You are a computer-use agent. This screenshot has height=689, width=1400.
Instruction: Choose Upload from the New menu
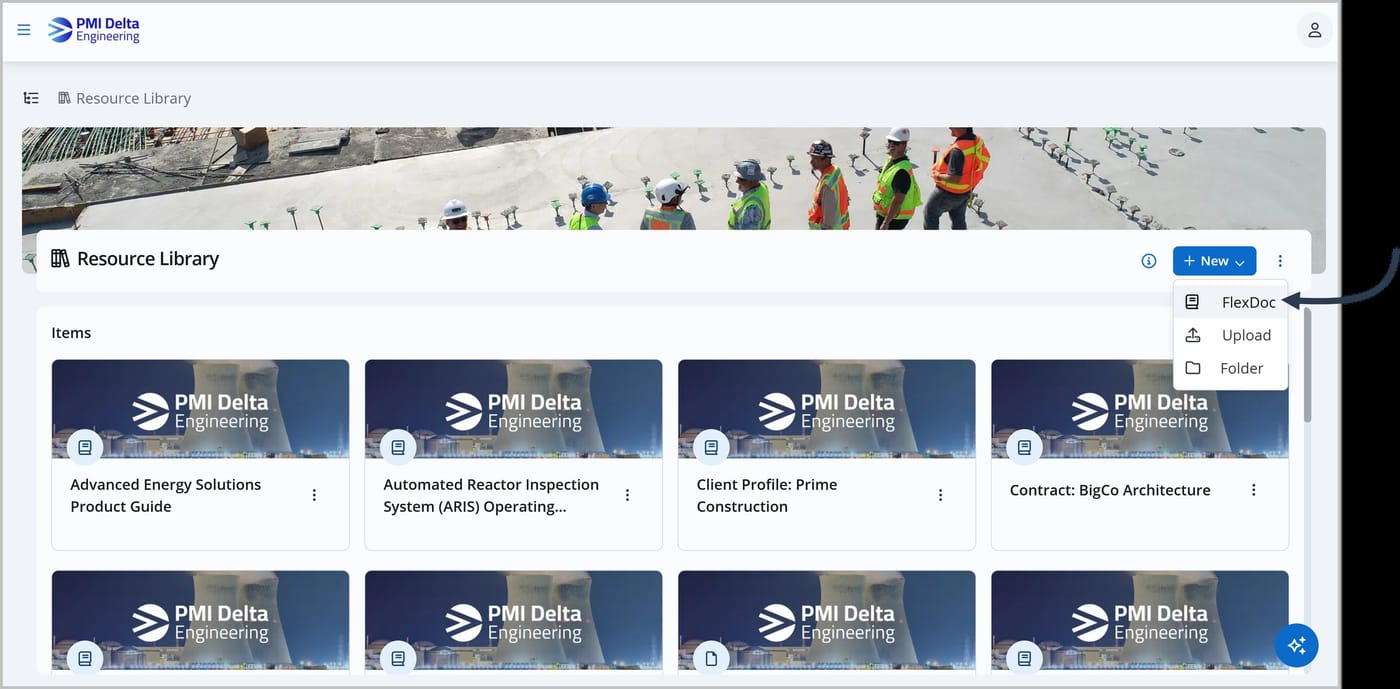[1230, 335]
